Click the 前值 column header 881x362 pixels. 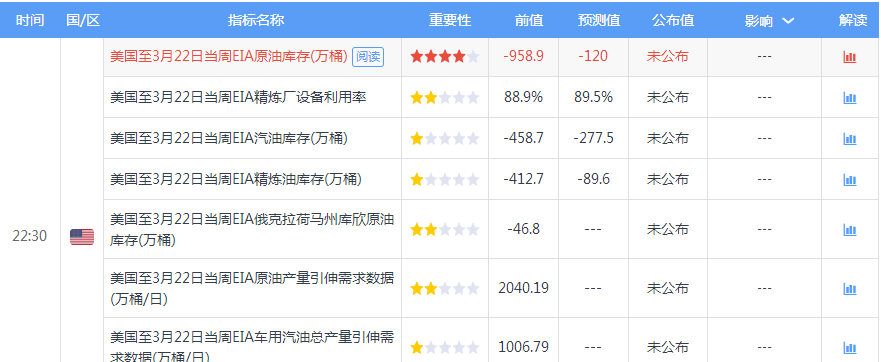(529, 21)
